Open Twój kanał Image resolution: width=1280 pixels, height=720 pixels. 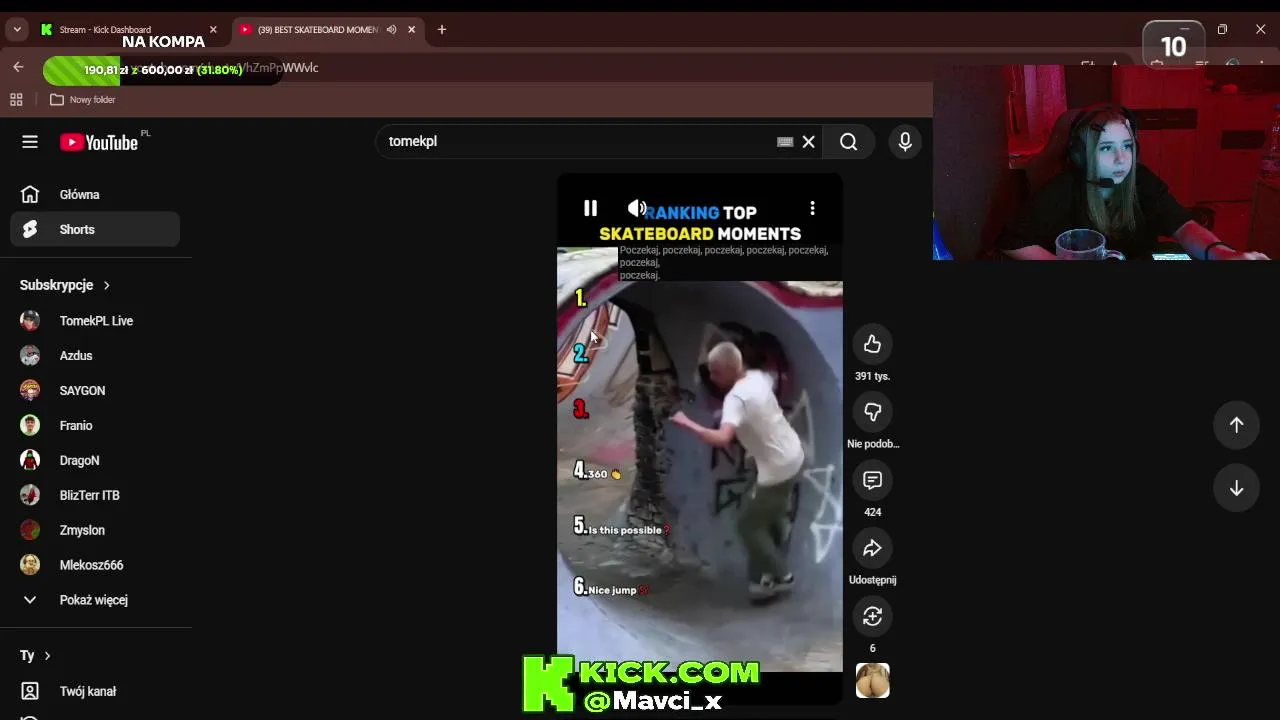tap(95, 691)
